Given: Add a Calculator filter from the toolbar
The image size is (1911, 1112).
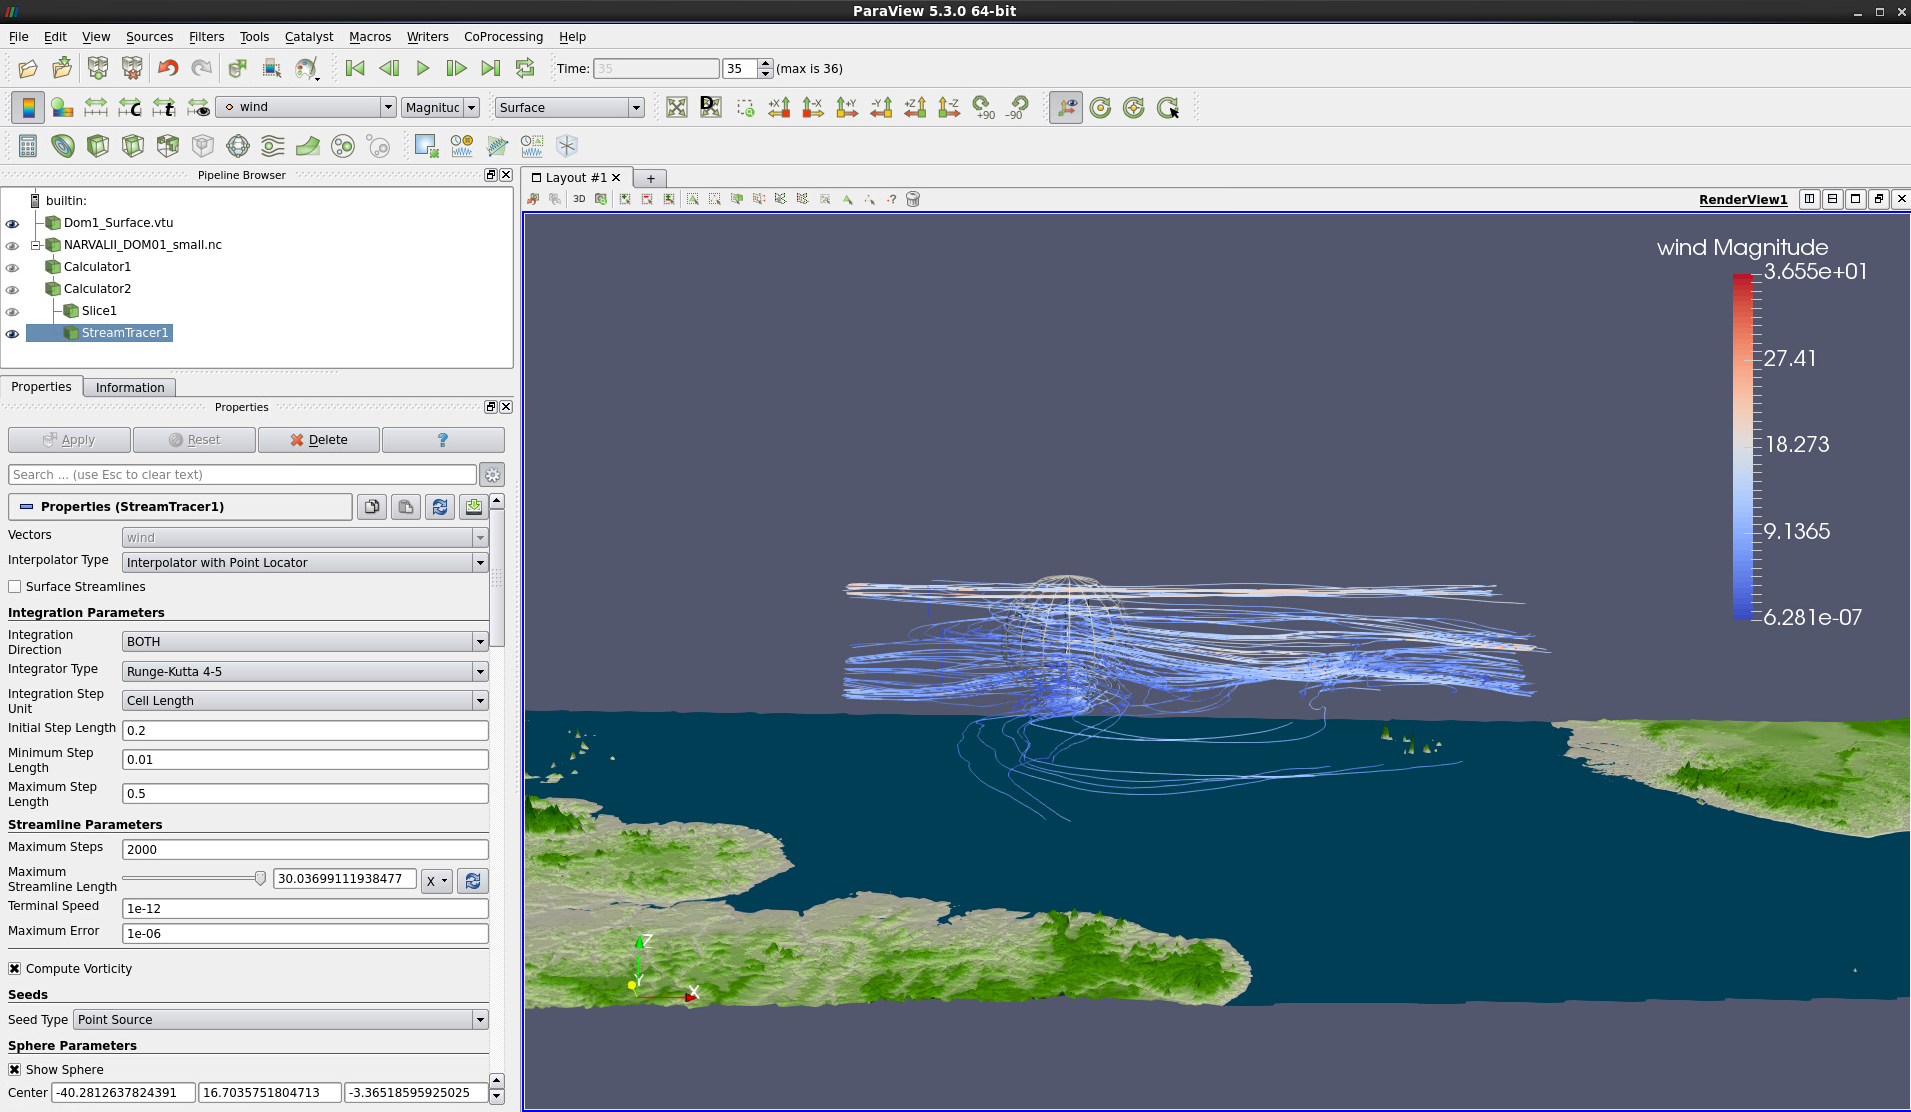Looking at the screenshot, I should click(x=28, y=146).
